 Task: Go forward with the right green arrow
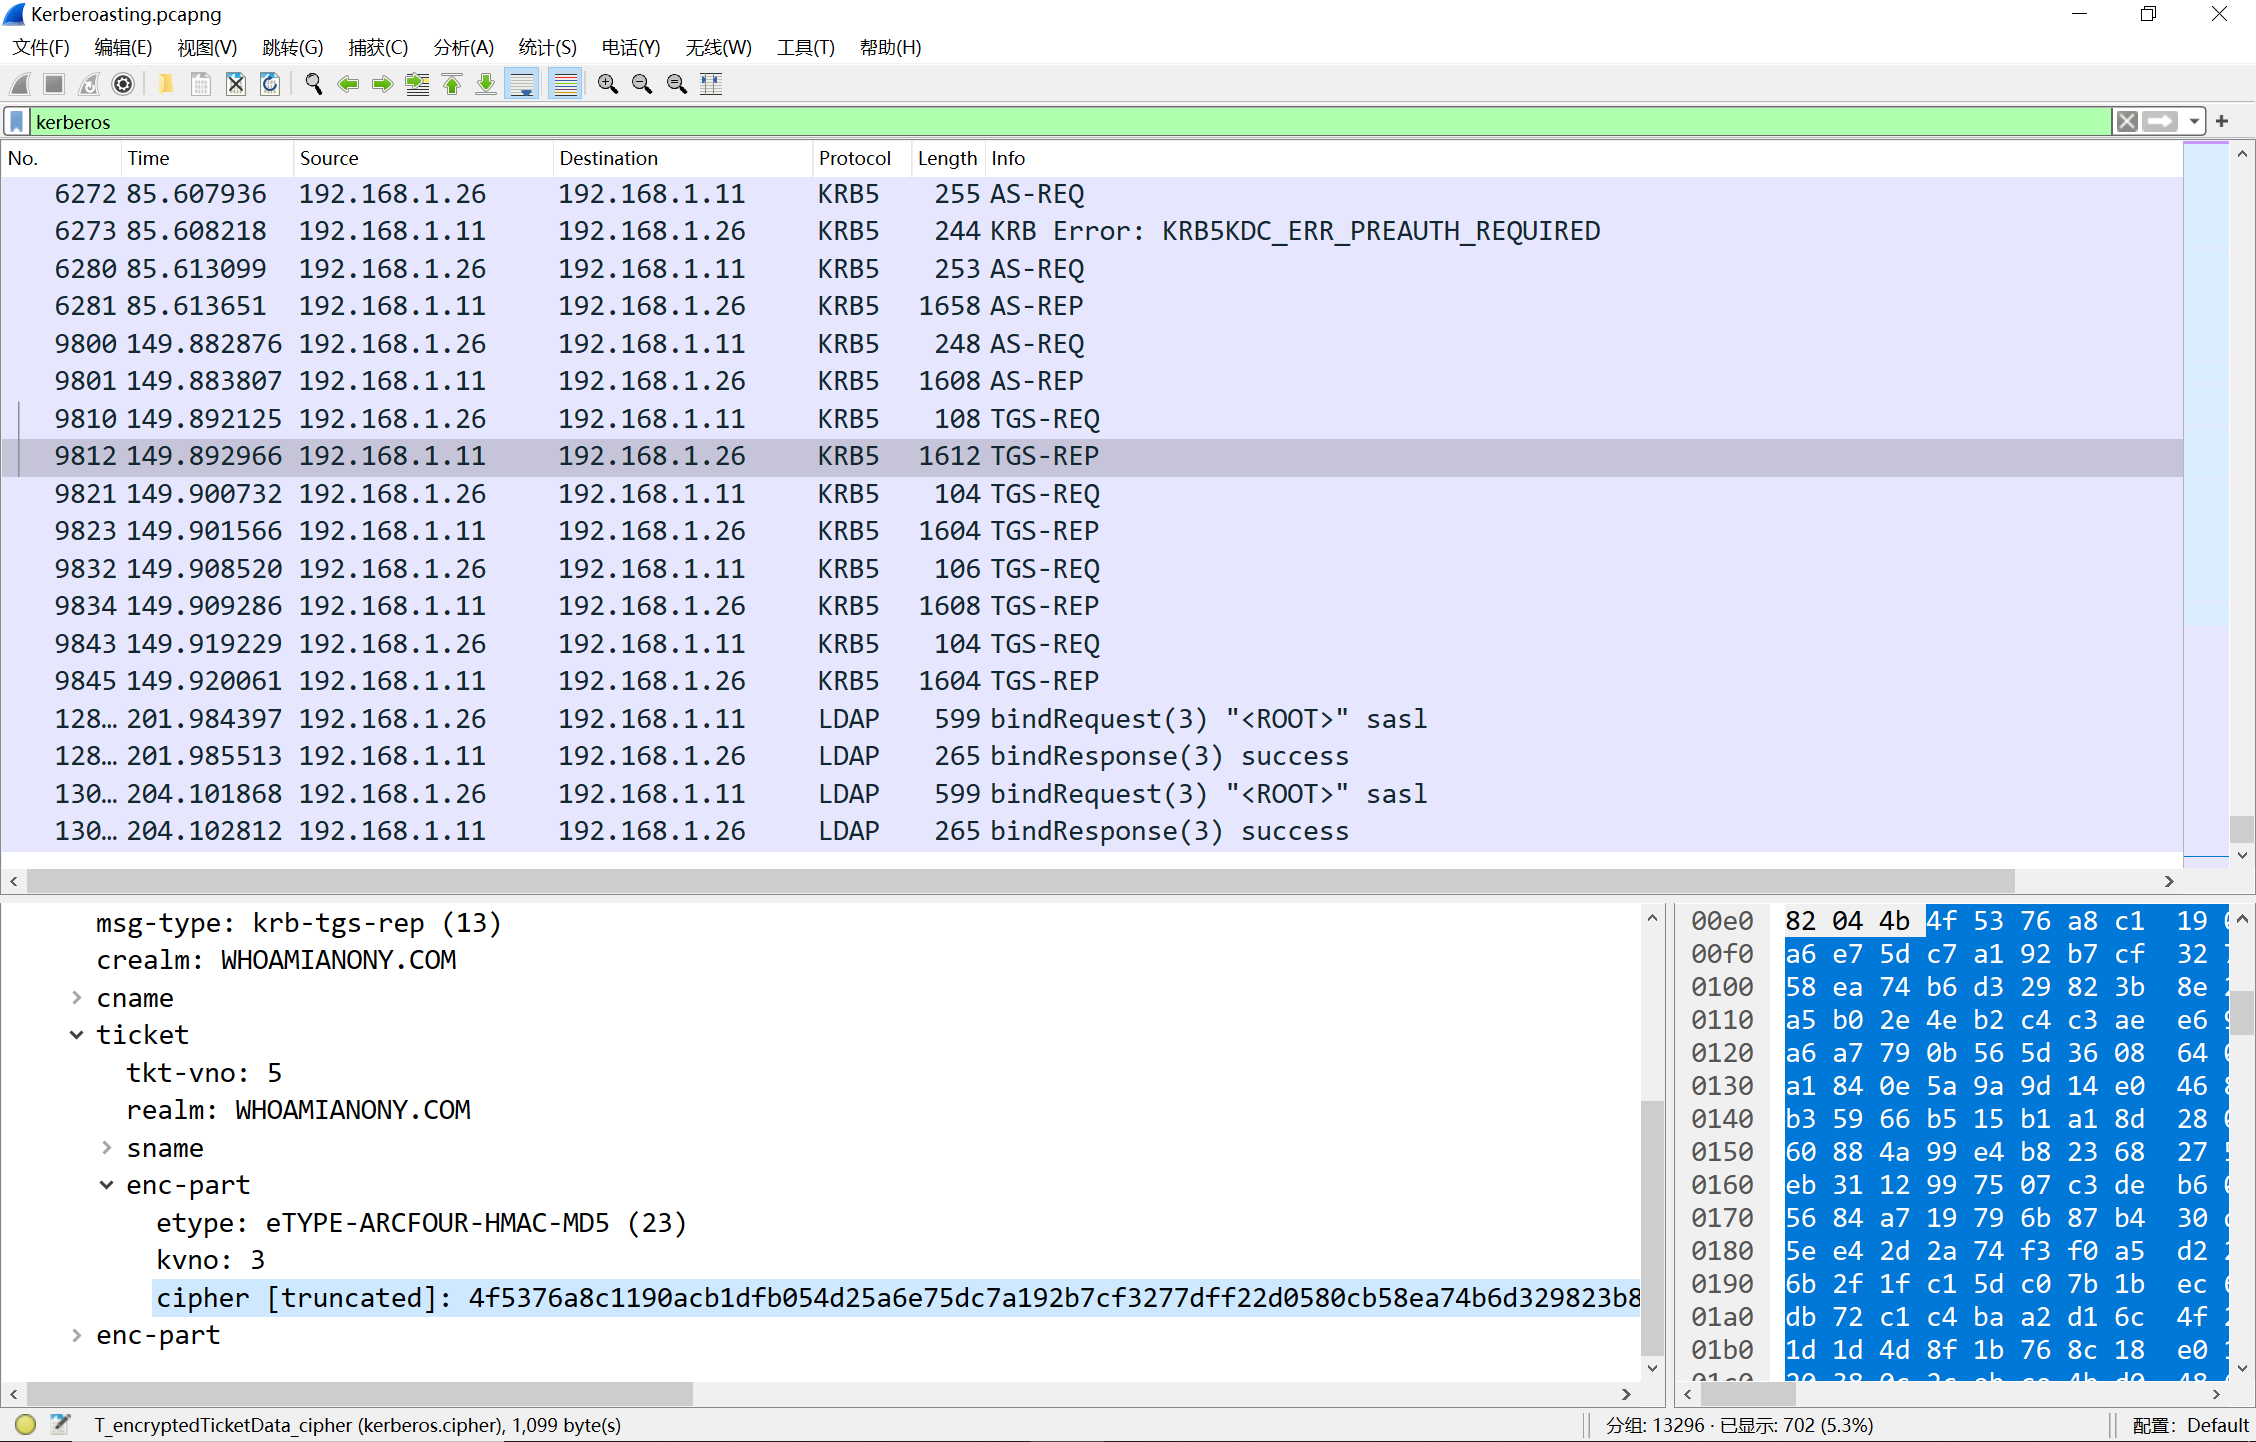coord(382,84)
